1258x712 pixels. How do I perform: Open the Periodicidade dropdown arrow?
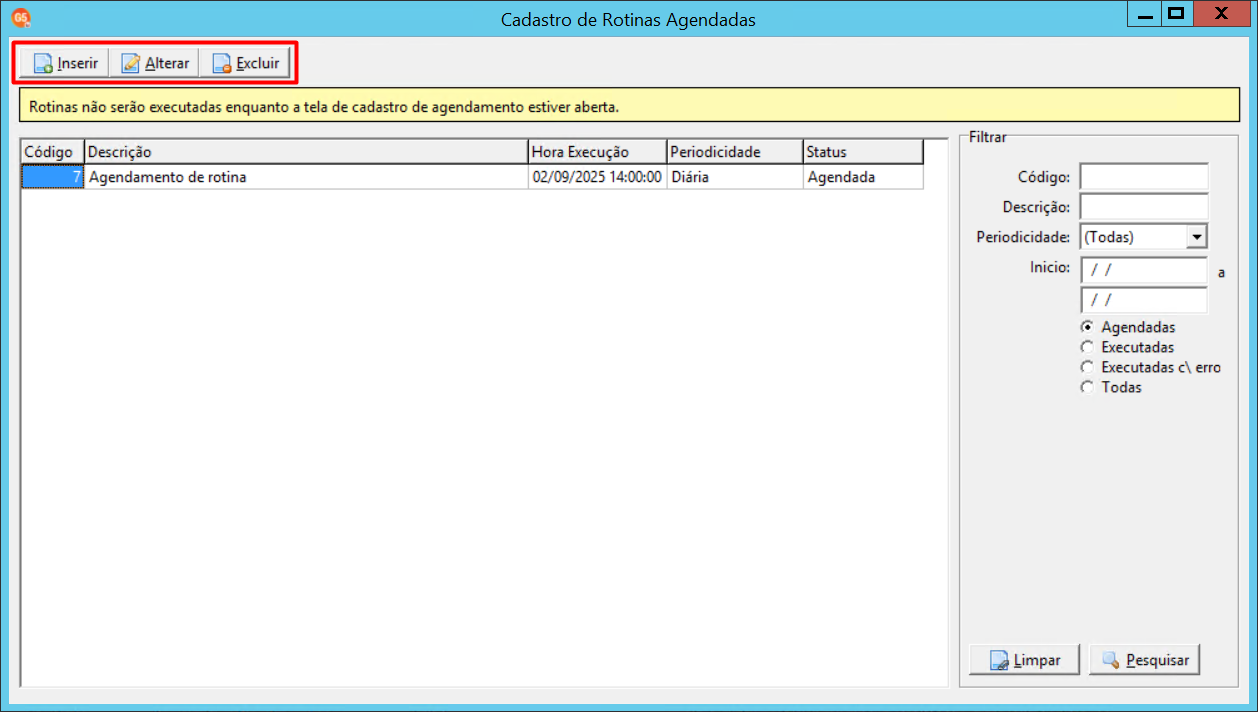coord(1197,237)
